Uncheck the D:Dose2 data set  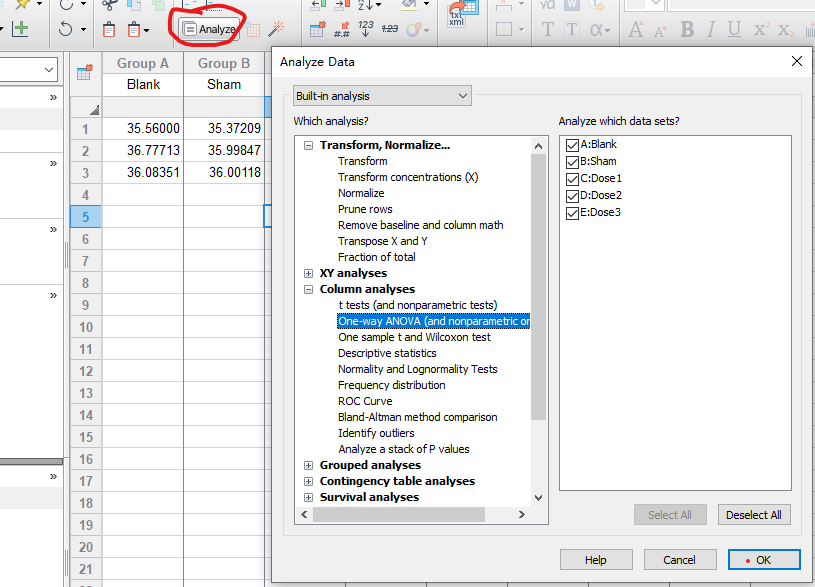tap(572, 196)
